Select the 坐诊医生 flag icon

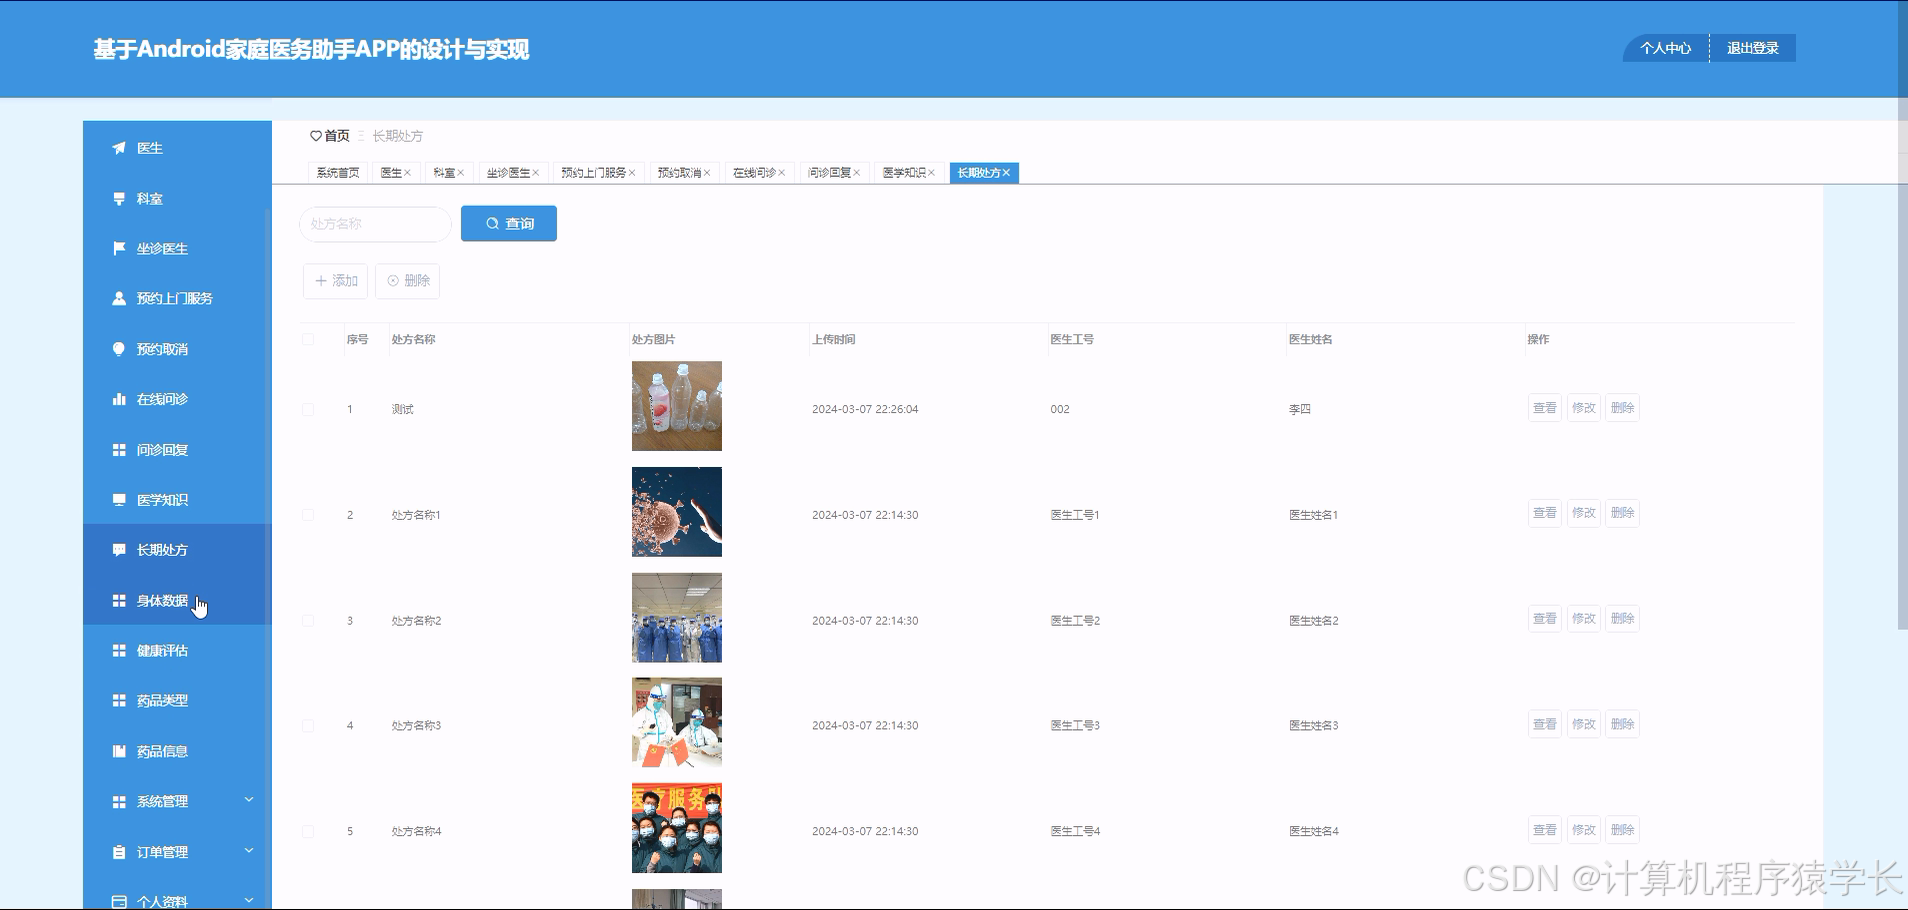pos(119,248)
